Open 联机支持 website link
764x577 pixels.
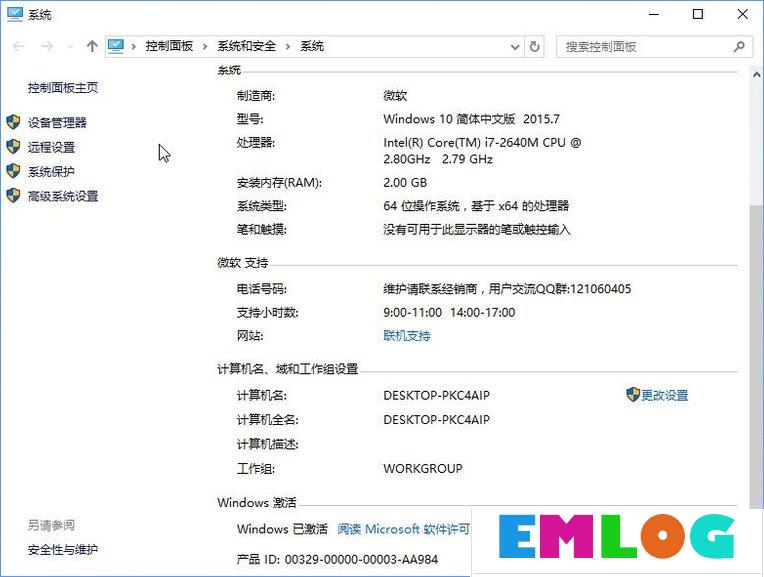tap(407, 336)
